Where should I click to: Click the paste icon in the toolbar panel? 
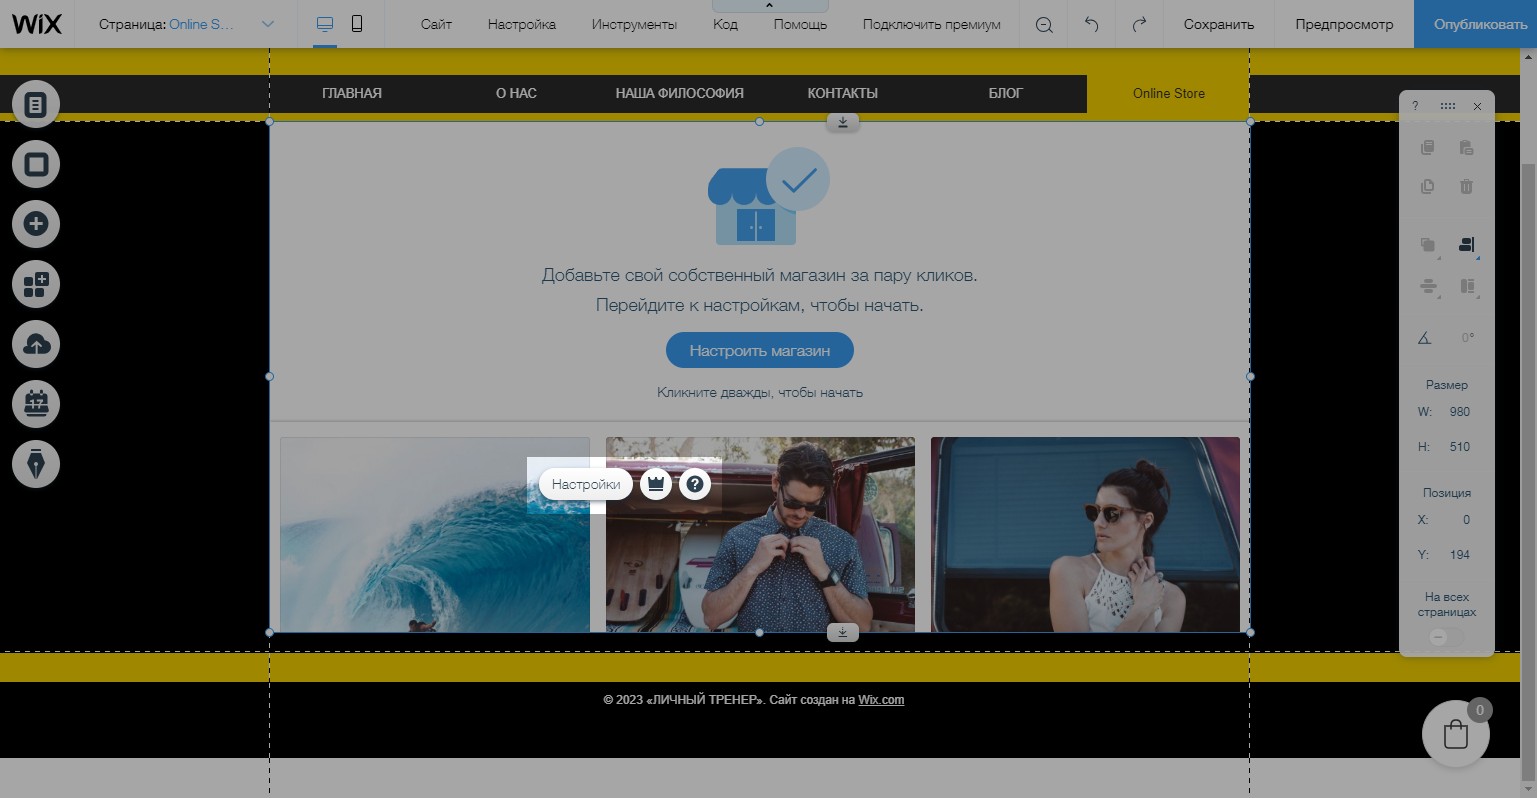click(x=1466, y=148)
